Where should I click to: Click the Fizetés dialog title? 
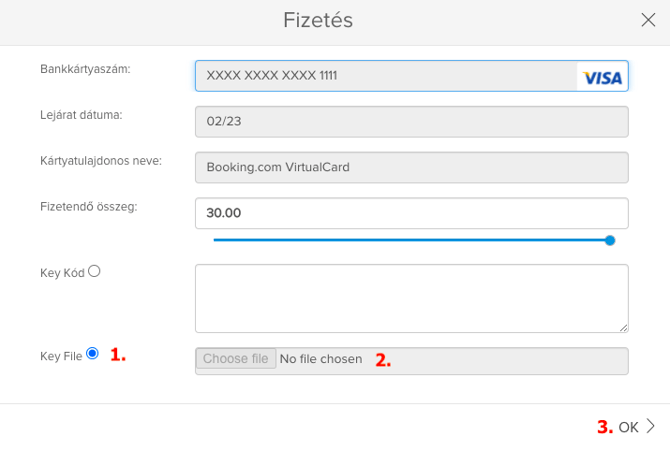pos(319,20)
